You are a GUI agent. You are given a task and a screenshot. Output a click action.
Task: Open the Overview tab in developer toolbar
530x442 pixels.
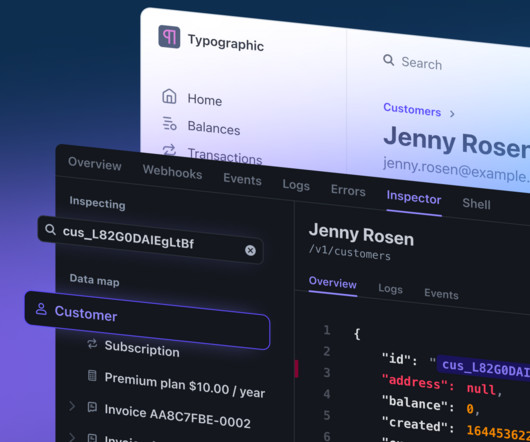[x=95, y=164]
